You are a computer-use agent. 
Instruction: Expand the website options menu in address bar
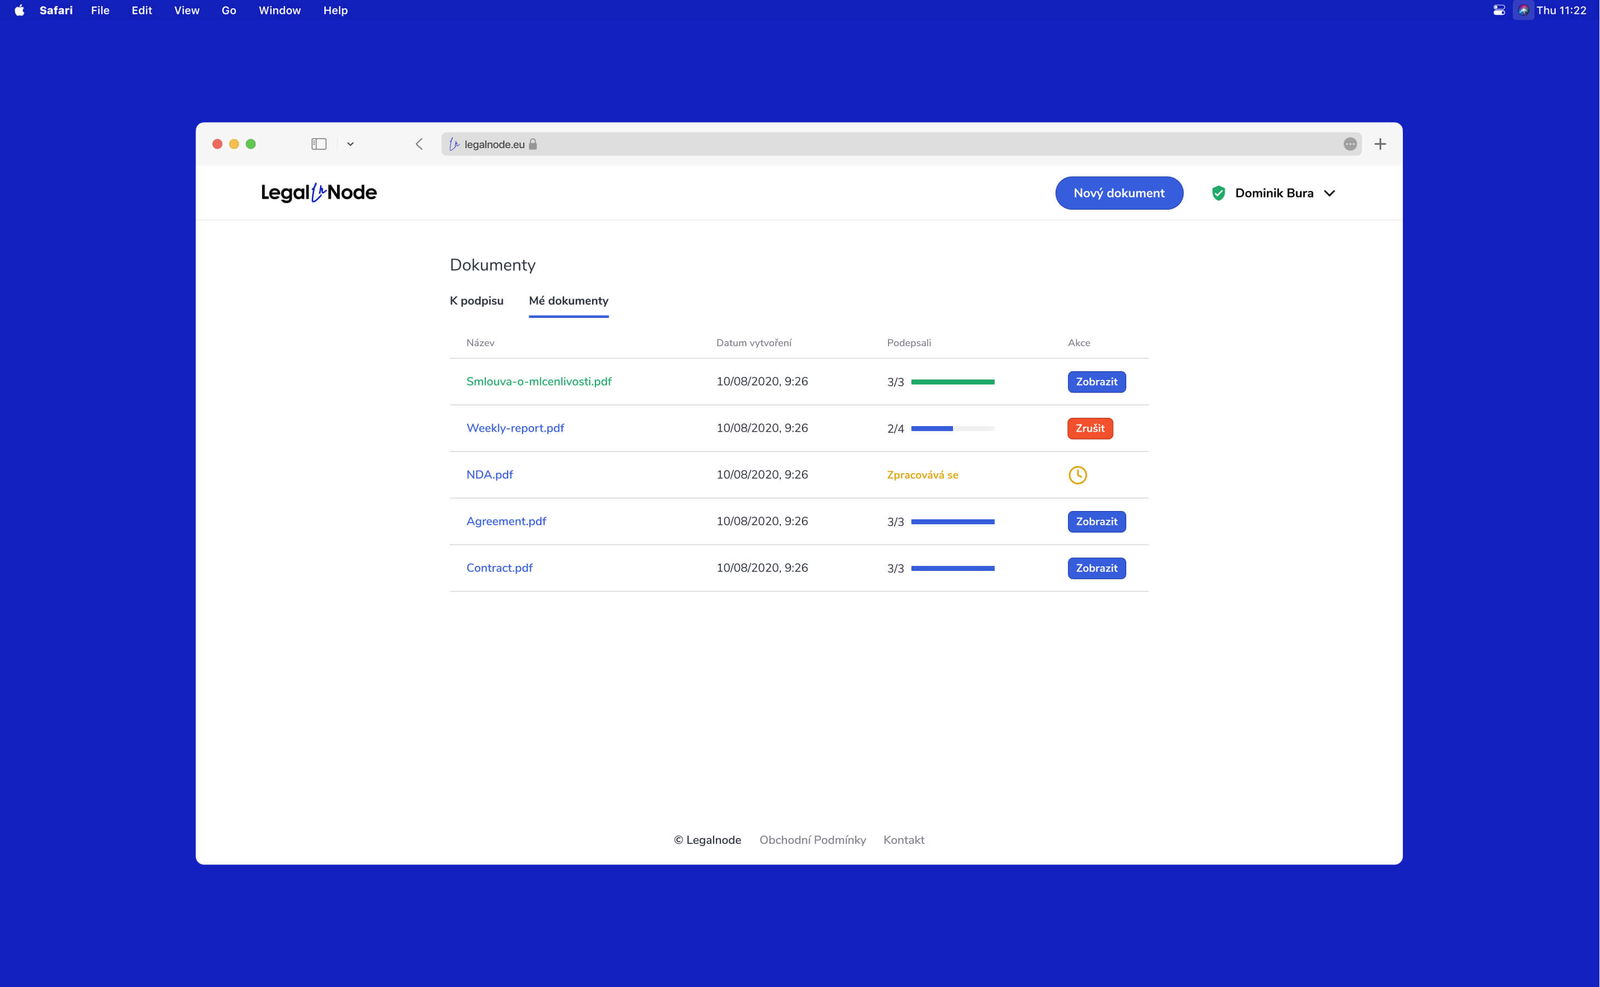(x=1350, y=143)
